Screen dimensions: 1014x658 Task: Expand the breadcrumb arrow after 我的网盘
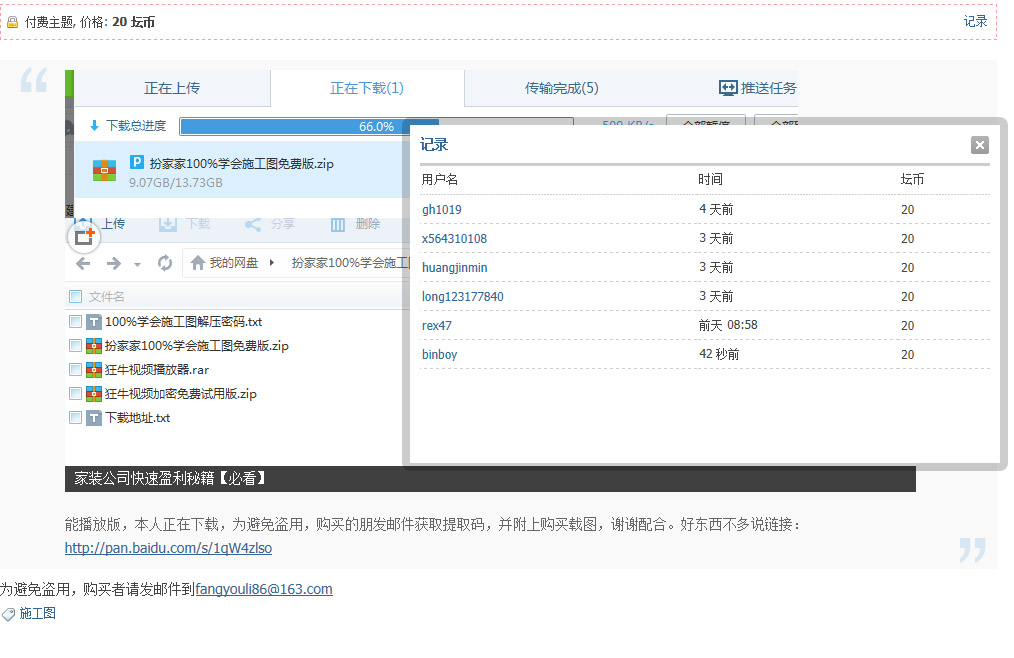pyautogui.click(x=272, y=263)
